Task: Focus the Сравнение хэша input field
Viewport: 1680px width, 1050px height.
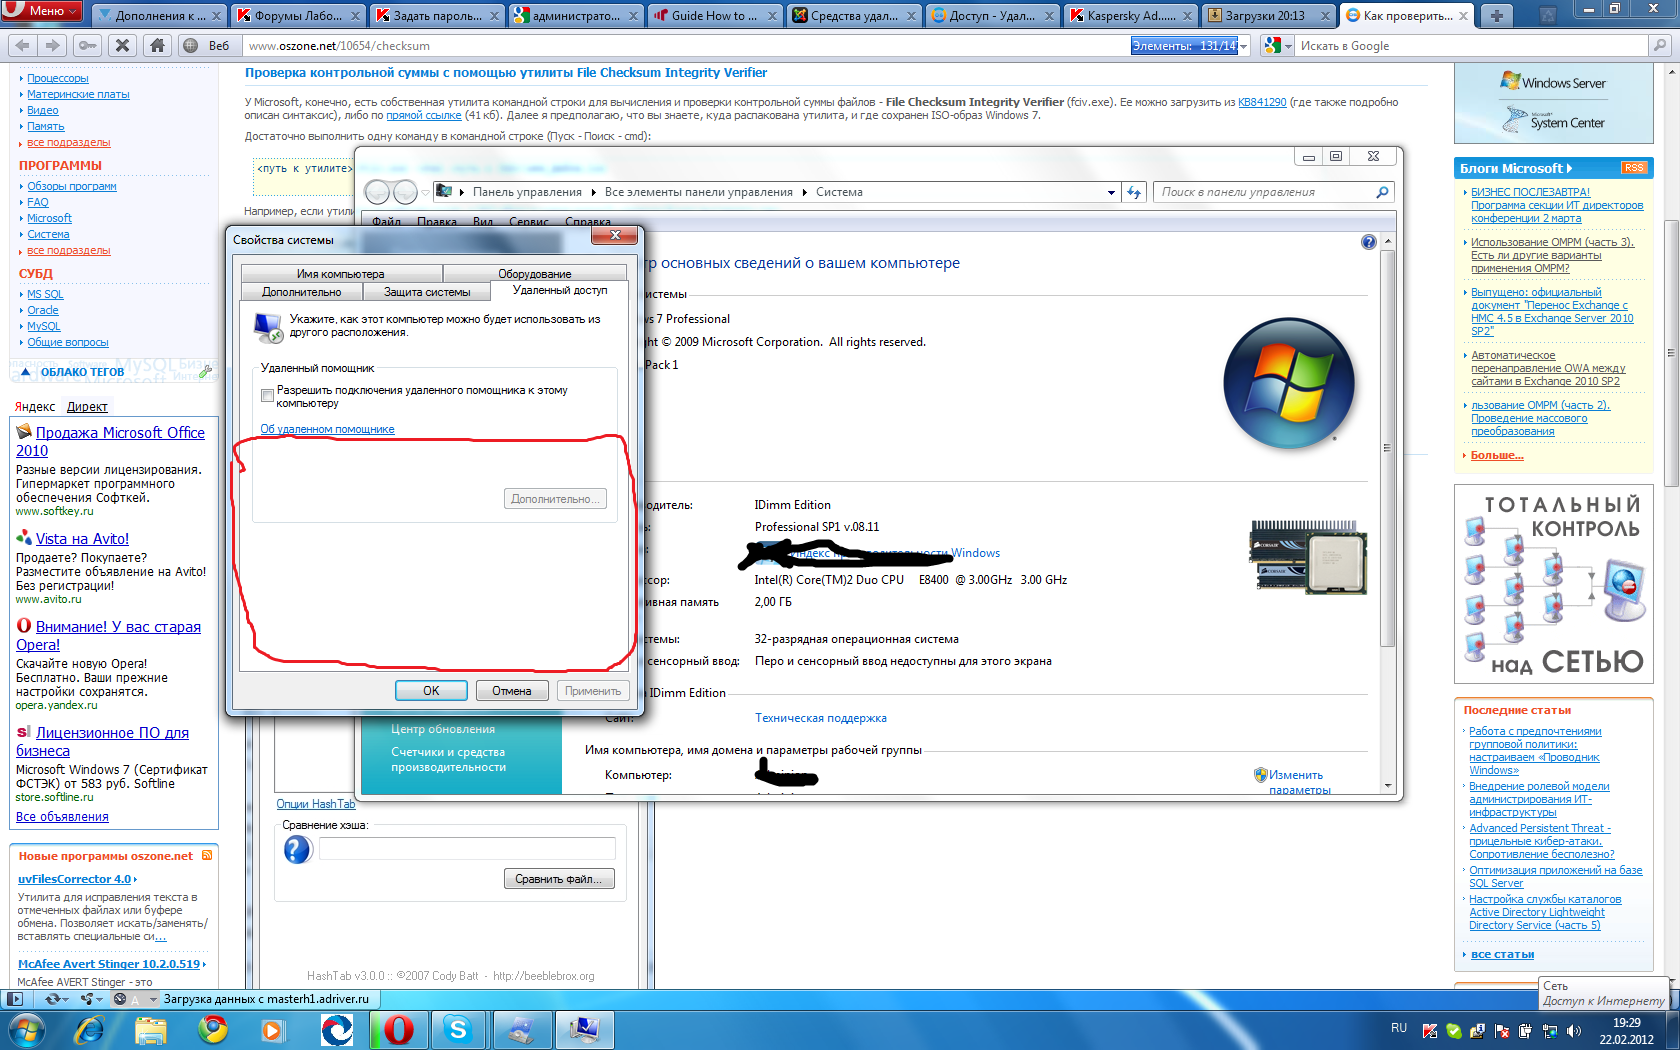Action: click(467, 849)
